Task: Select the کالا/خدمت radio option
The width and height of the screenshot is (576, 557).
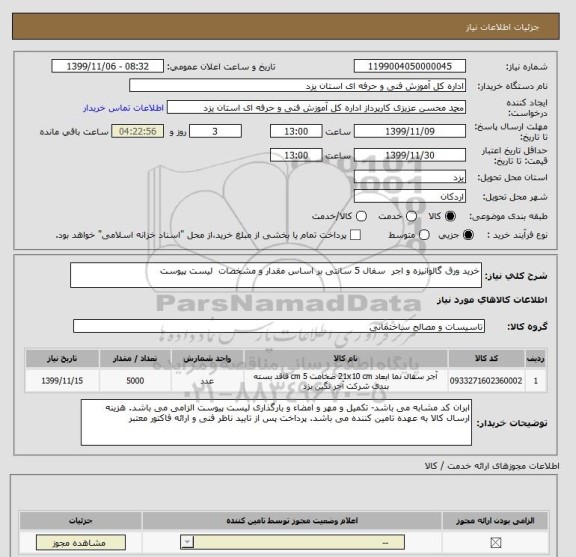Action: [x=361, y=216]
